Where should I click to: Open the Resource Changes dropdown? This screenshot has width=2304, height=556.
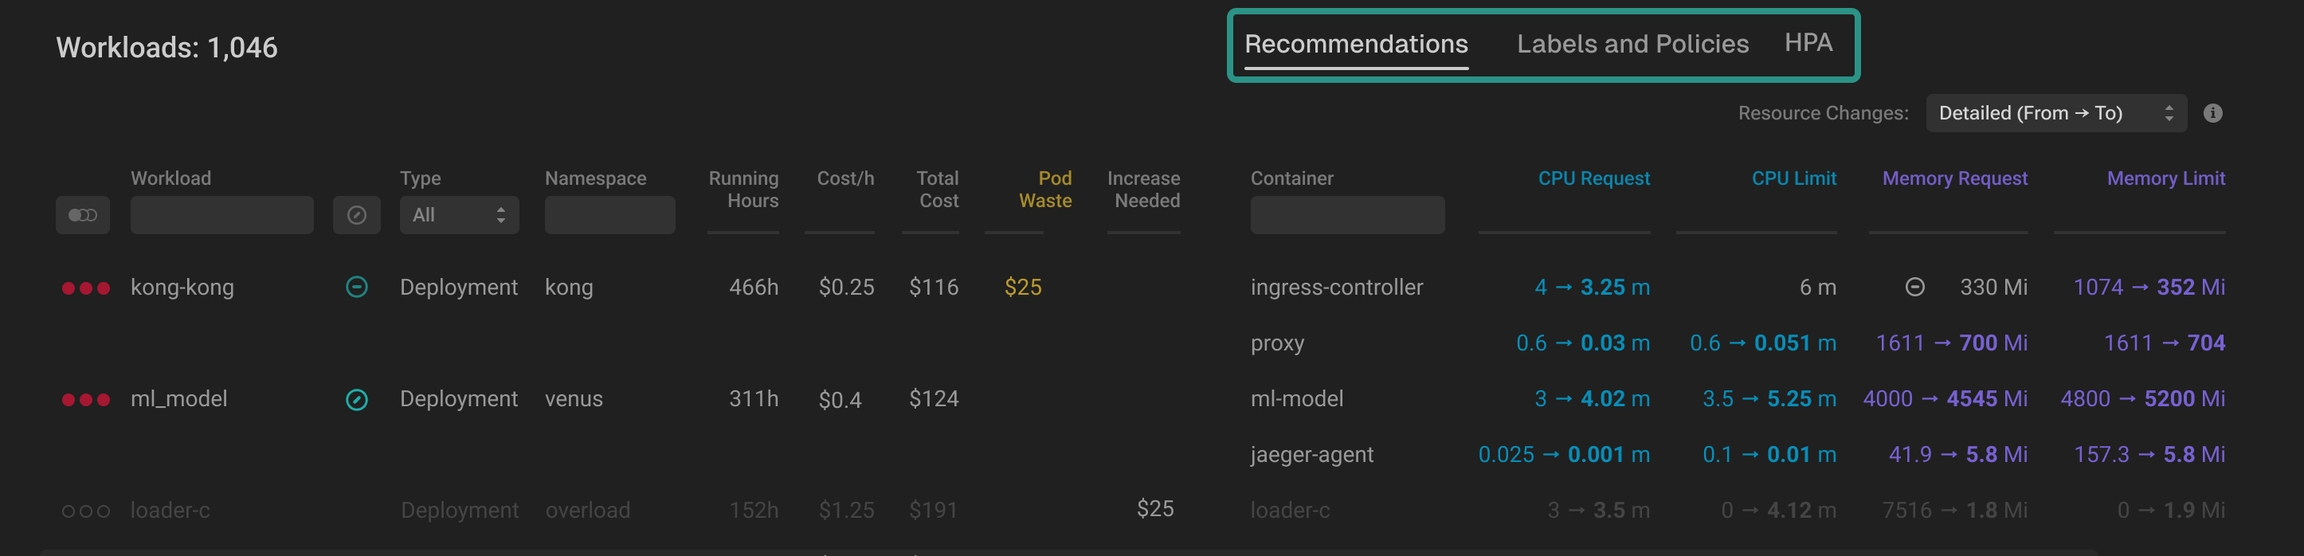pos(2055,113)
